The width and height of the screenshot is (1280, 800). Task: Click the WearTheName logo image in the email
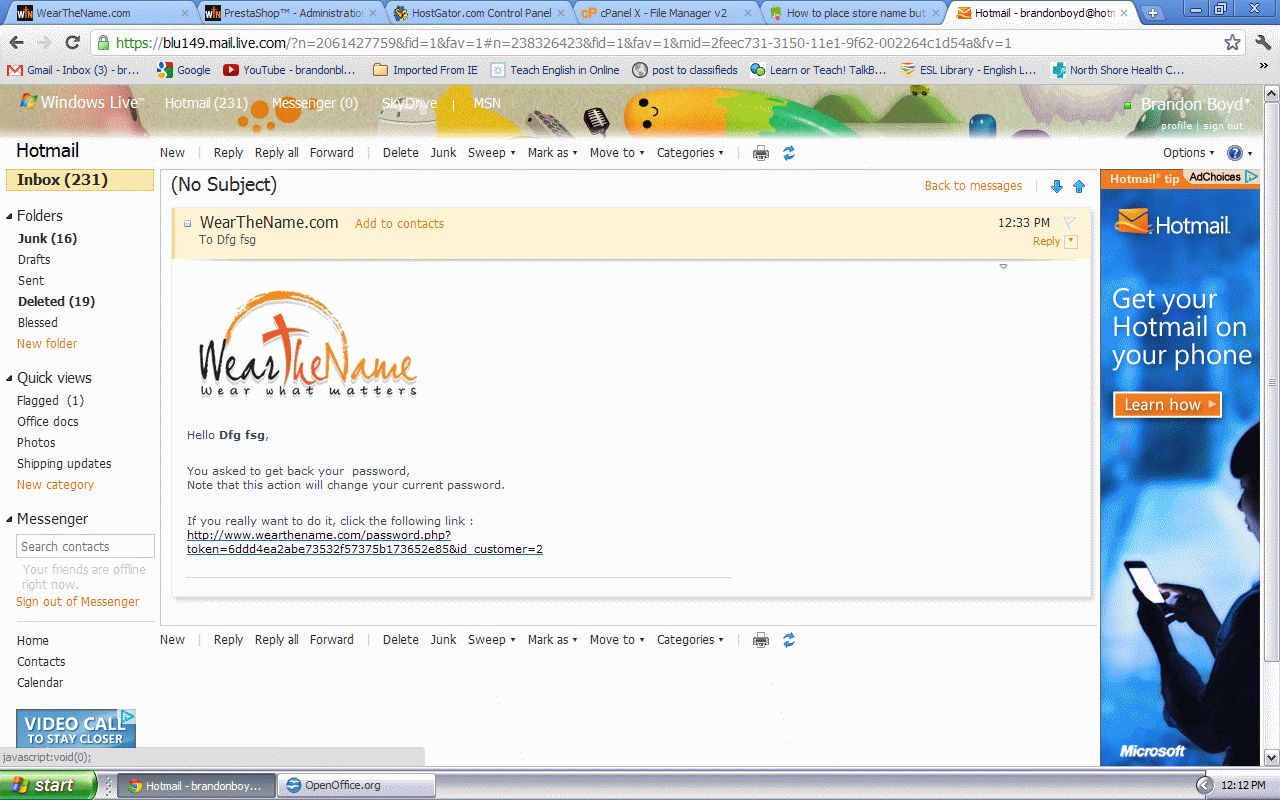click(x=308, y=345)
